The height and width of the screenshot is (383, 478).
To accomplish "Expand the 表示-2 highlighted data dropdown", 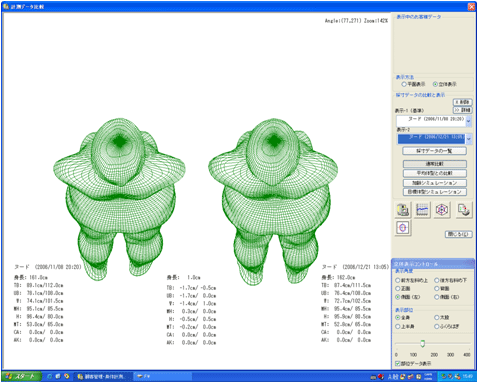I will tap(468, 139).
